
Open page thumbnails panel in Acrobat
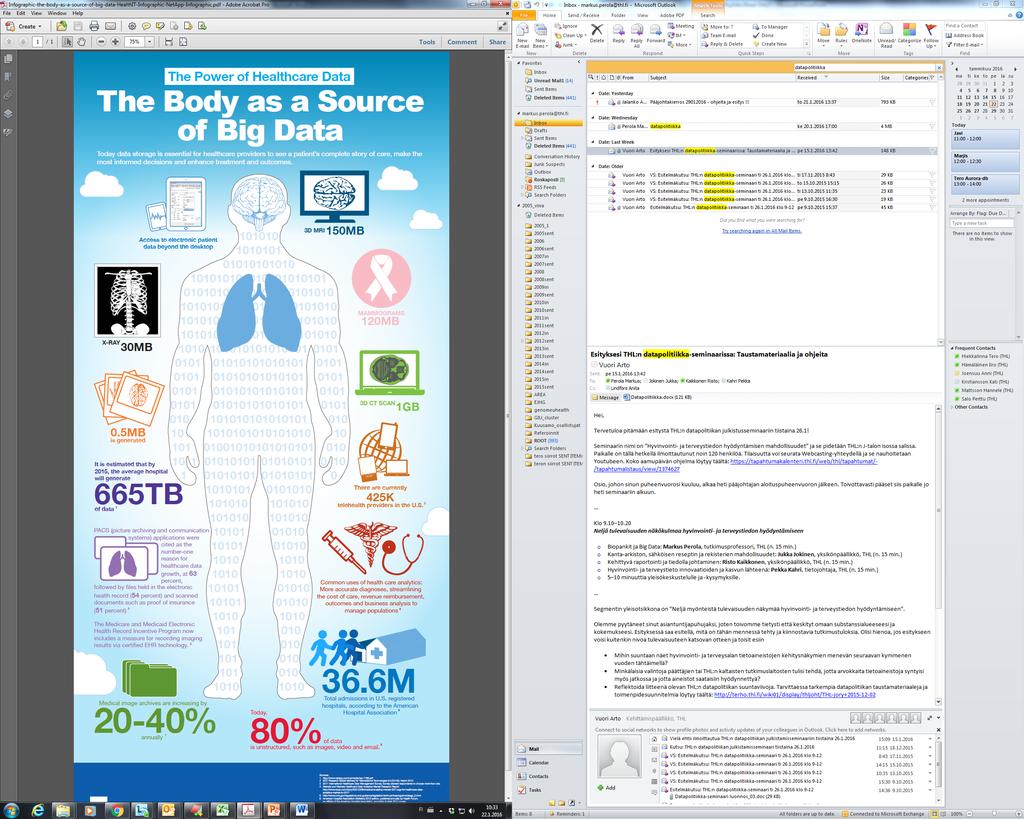click(8, 59)
